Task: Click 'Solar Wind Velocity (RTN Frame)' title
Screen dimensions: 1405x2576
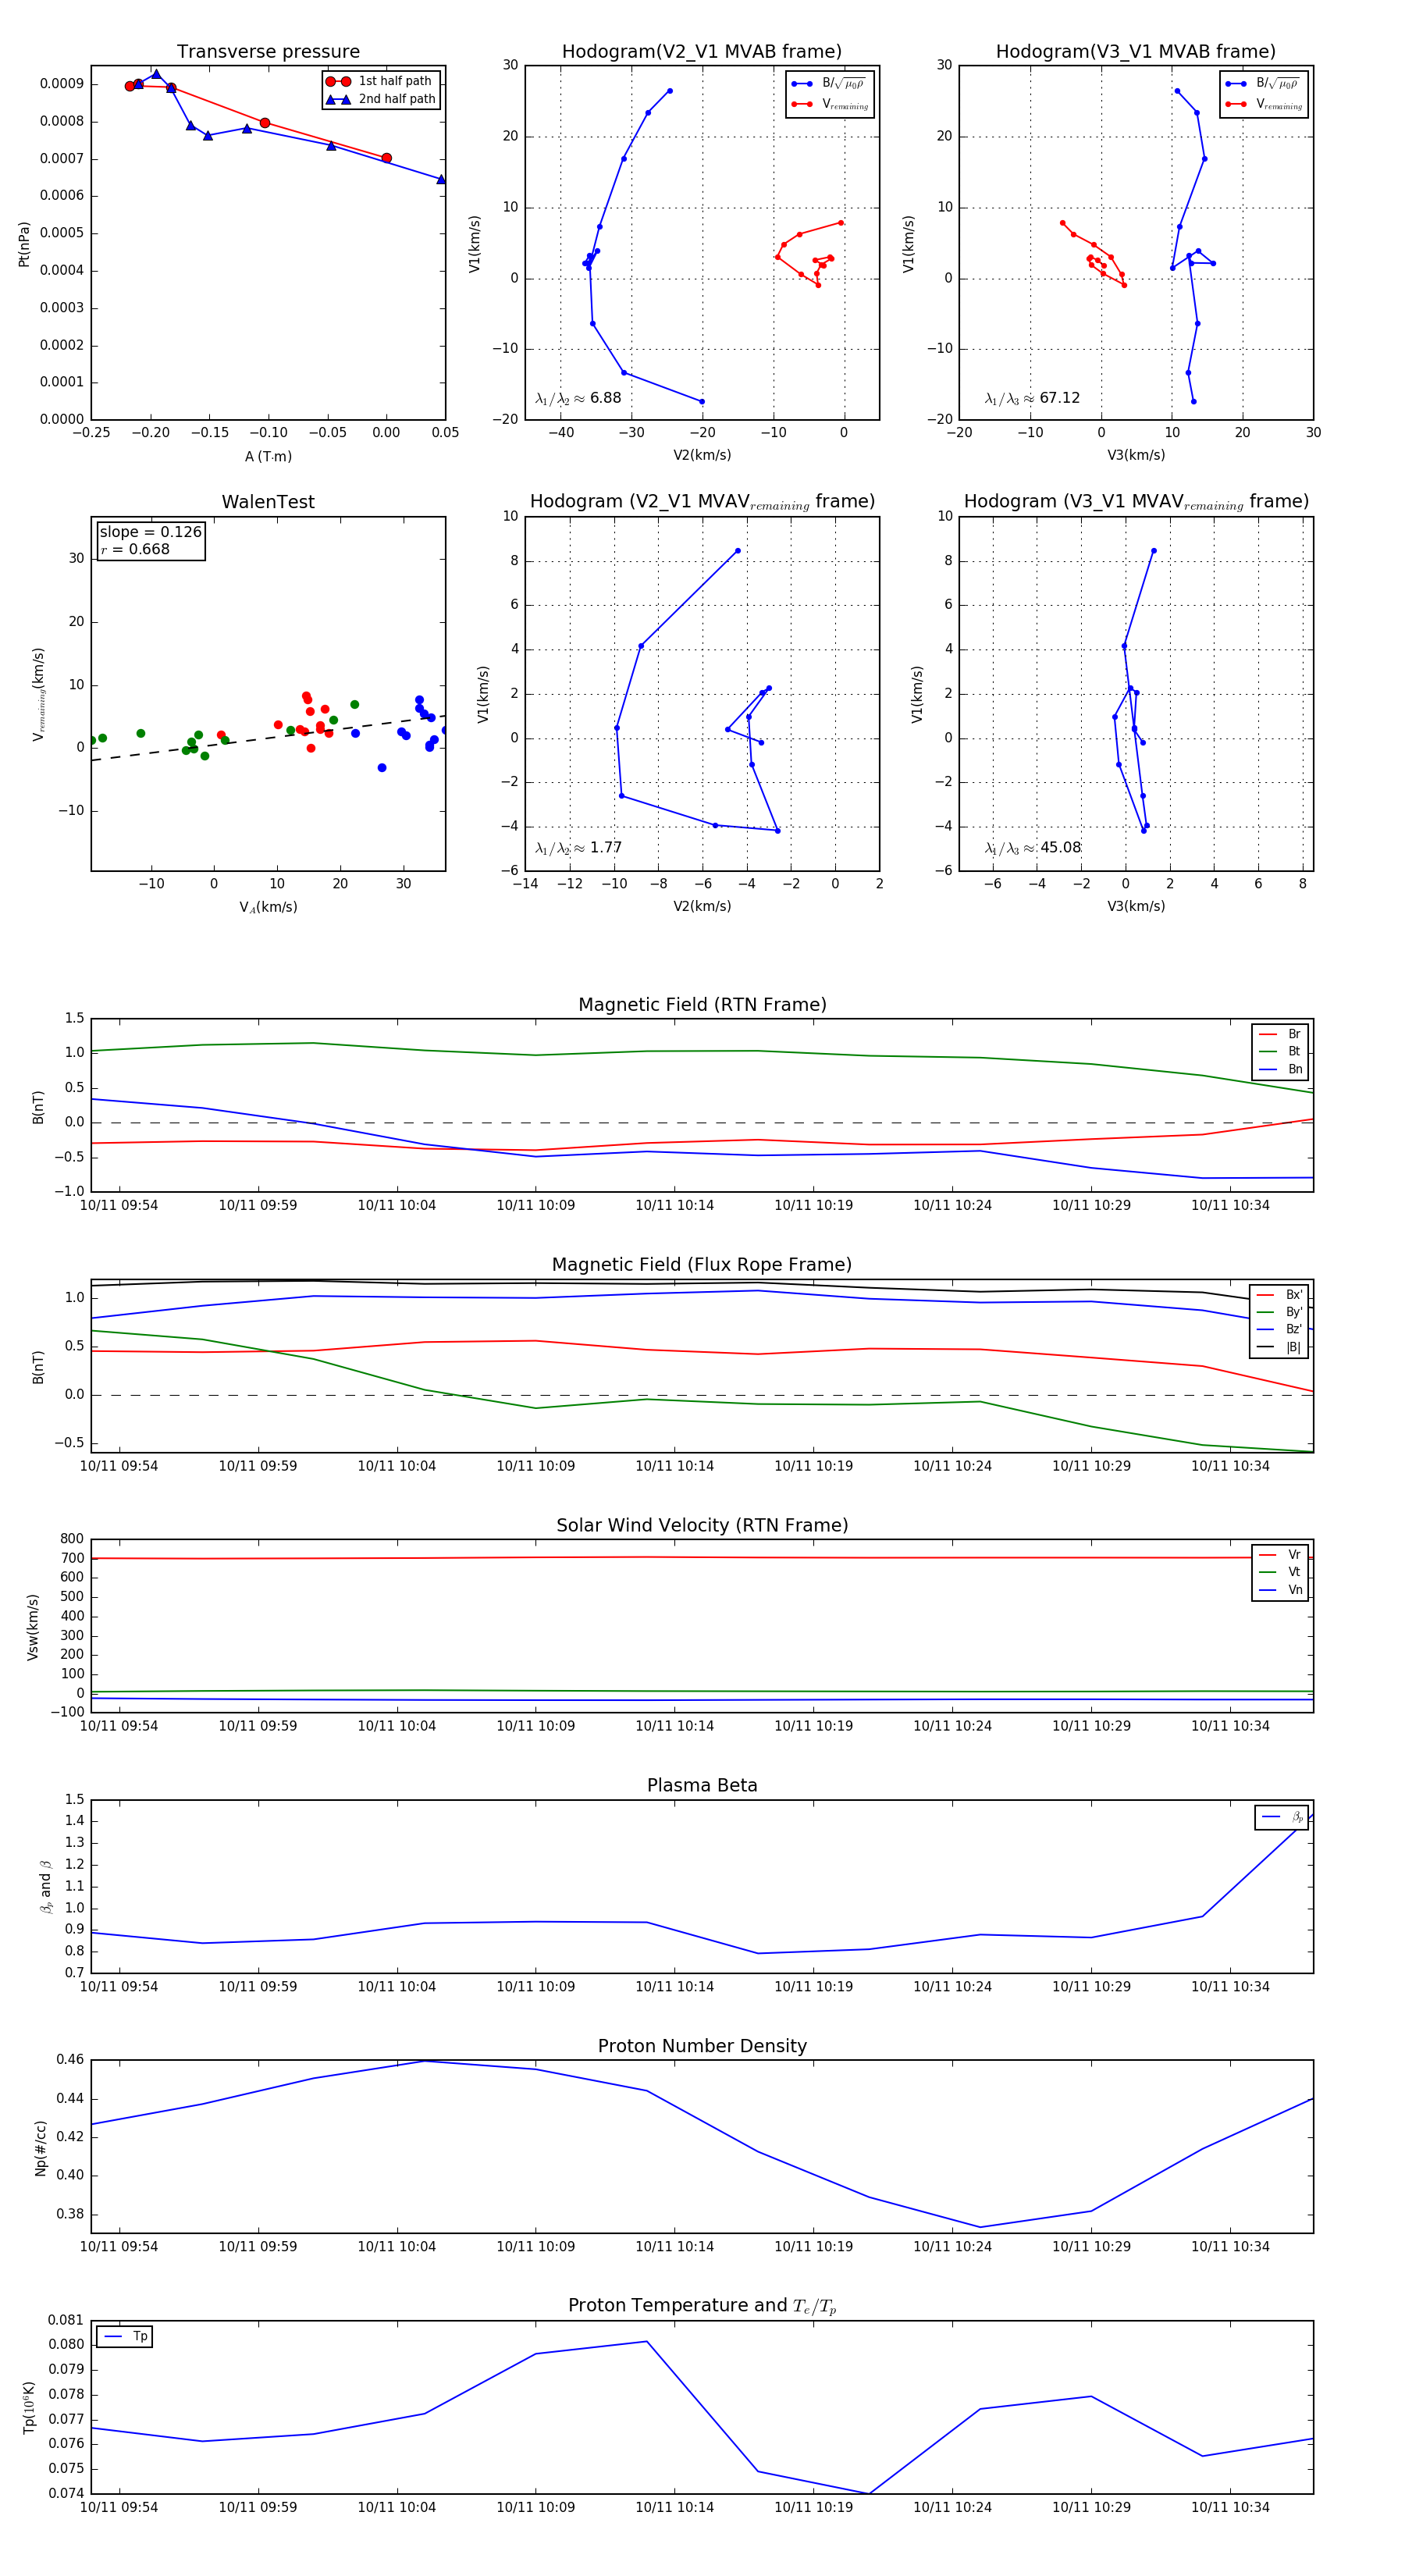Action: (x=702, y=1525)
